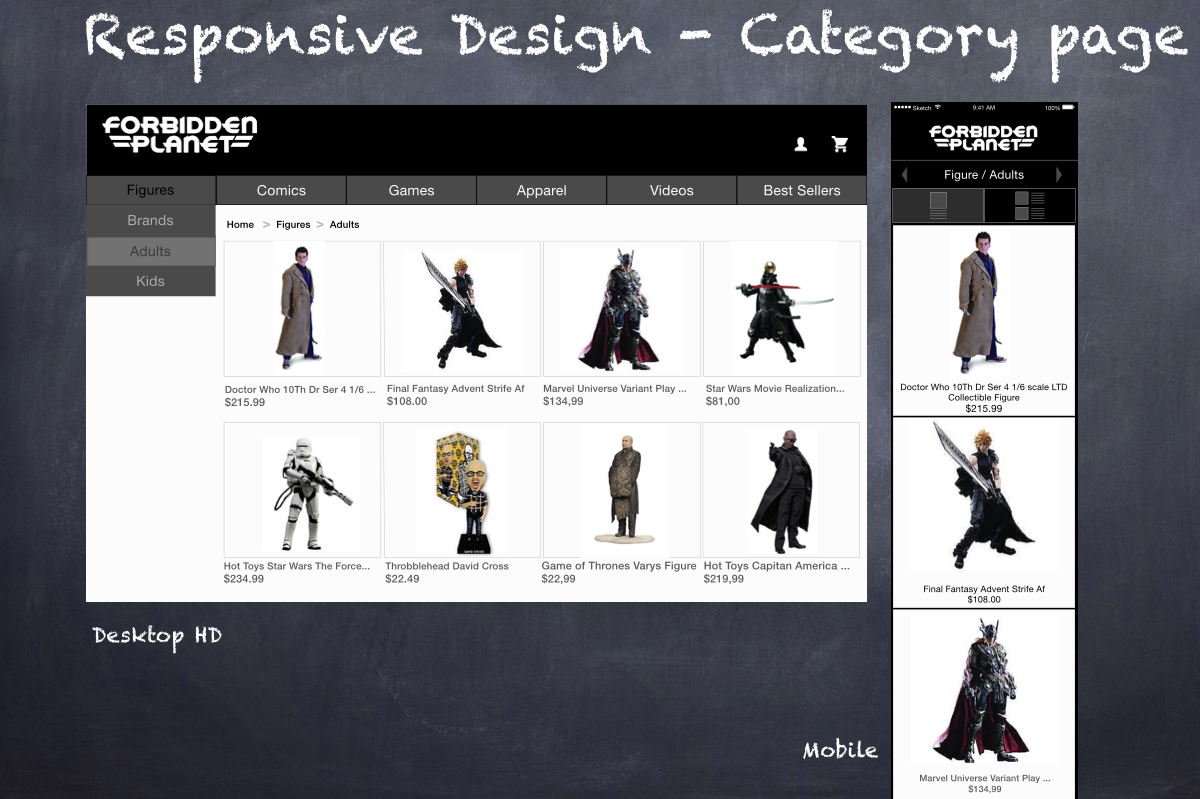Image resolution: width=1200 pixels, height=799 pixels.
Task: Select Brands in the sidebar menu
Action: 151,220
